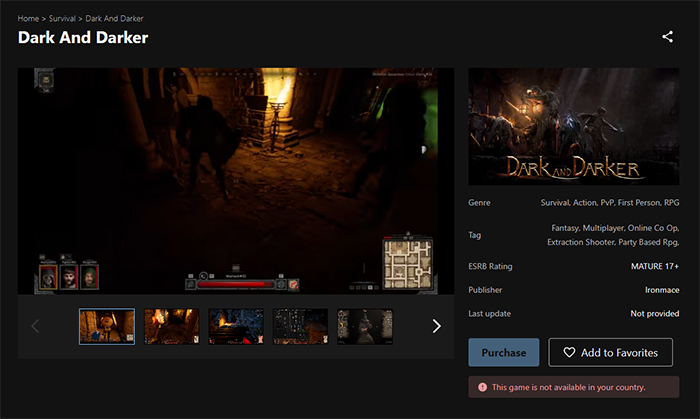Click the Dark and Darker cover art
700x419 pixels.
tap(574, 126)
